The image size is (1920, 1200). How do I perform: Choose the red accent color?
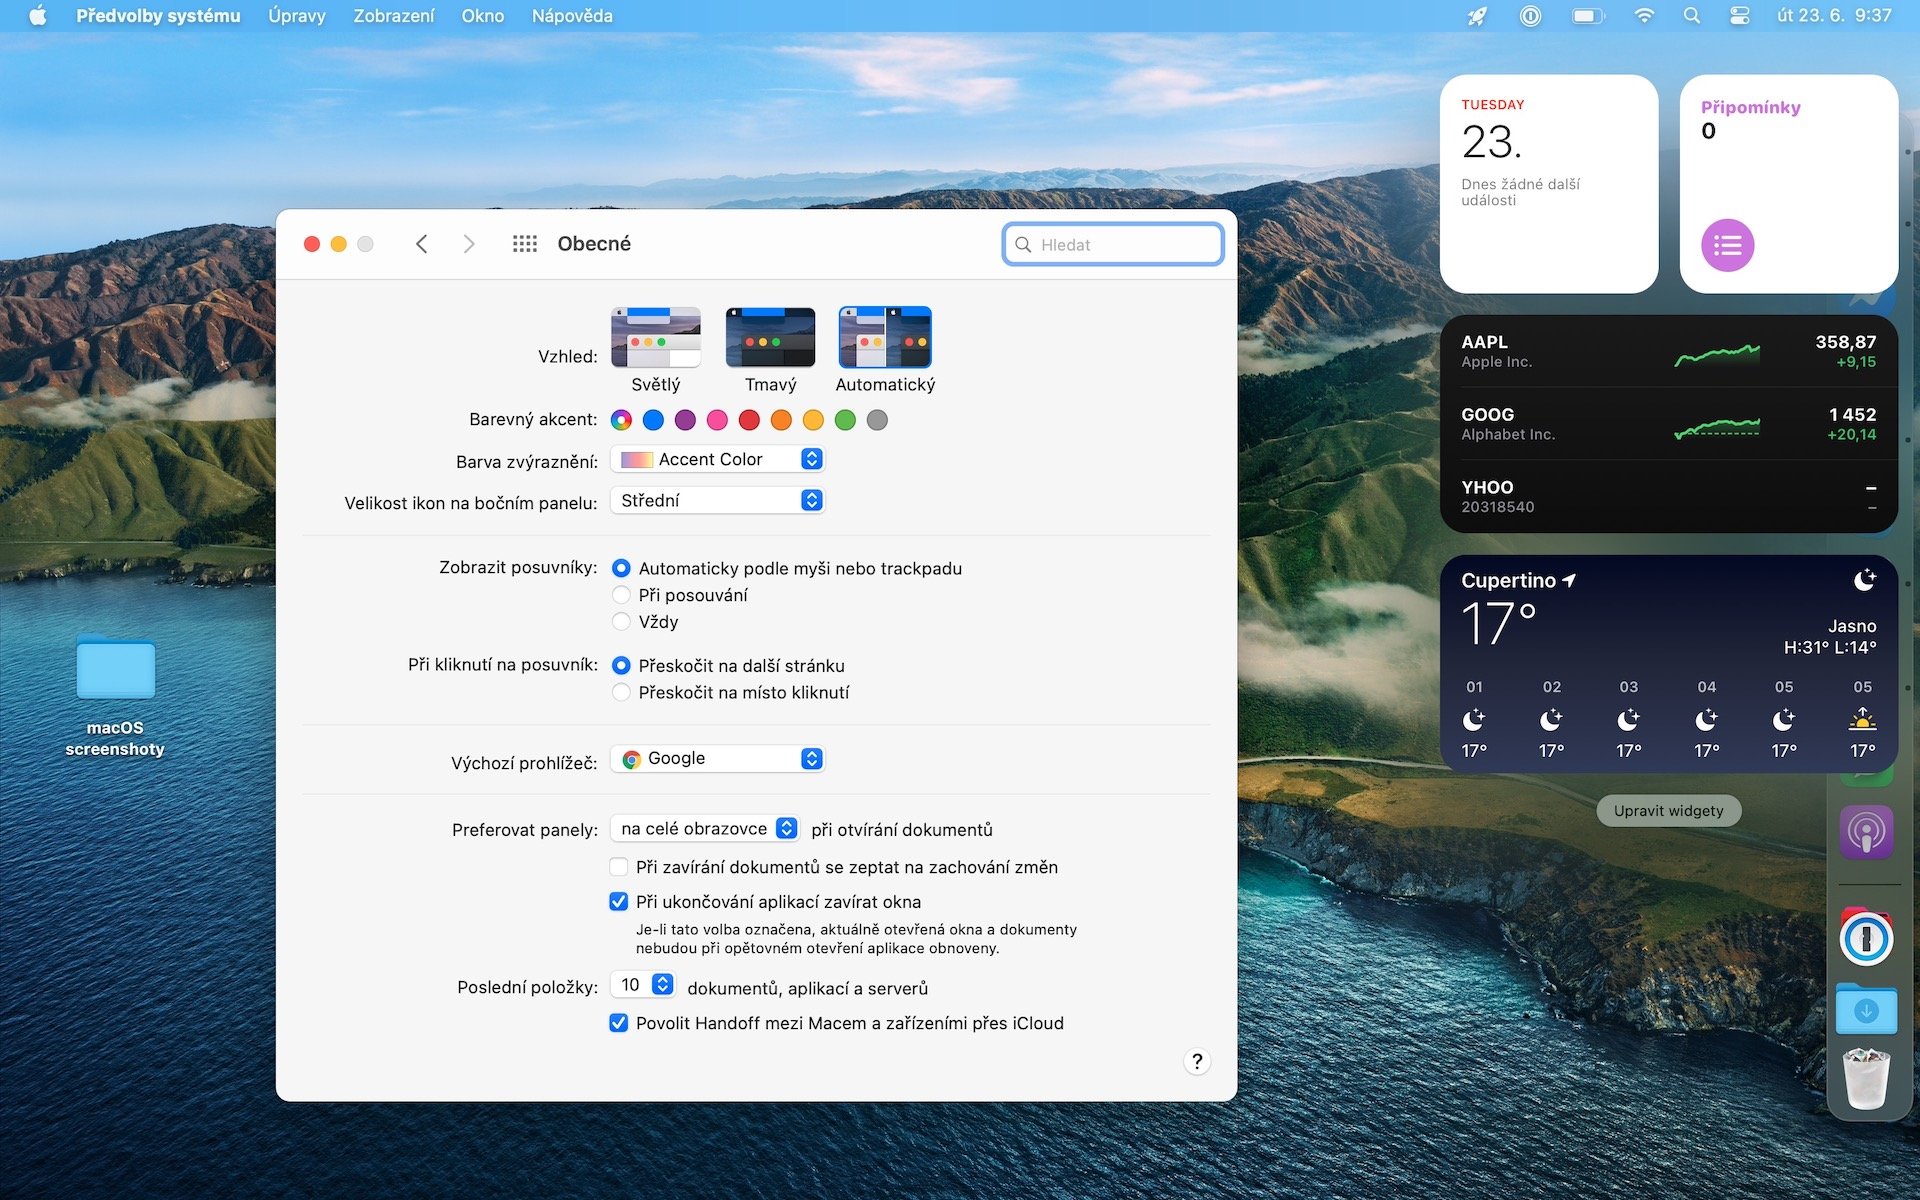click(x=749, y=420)
